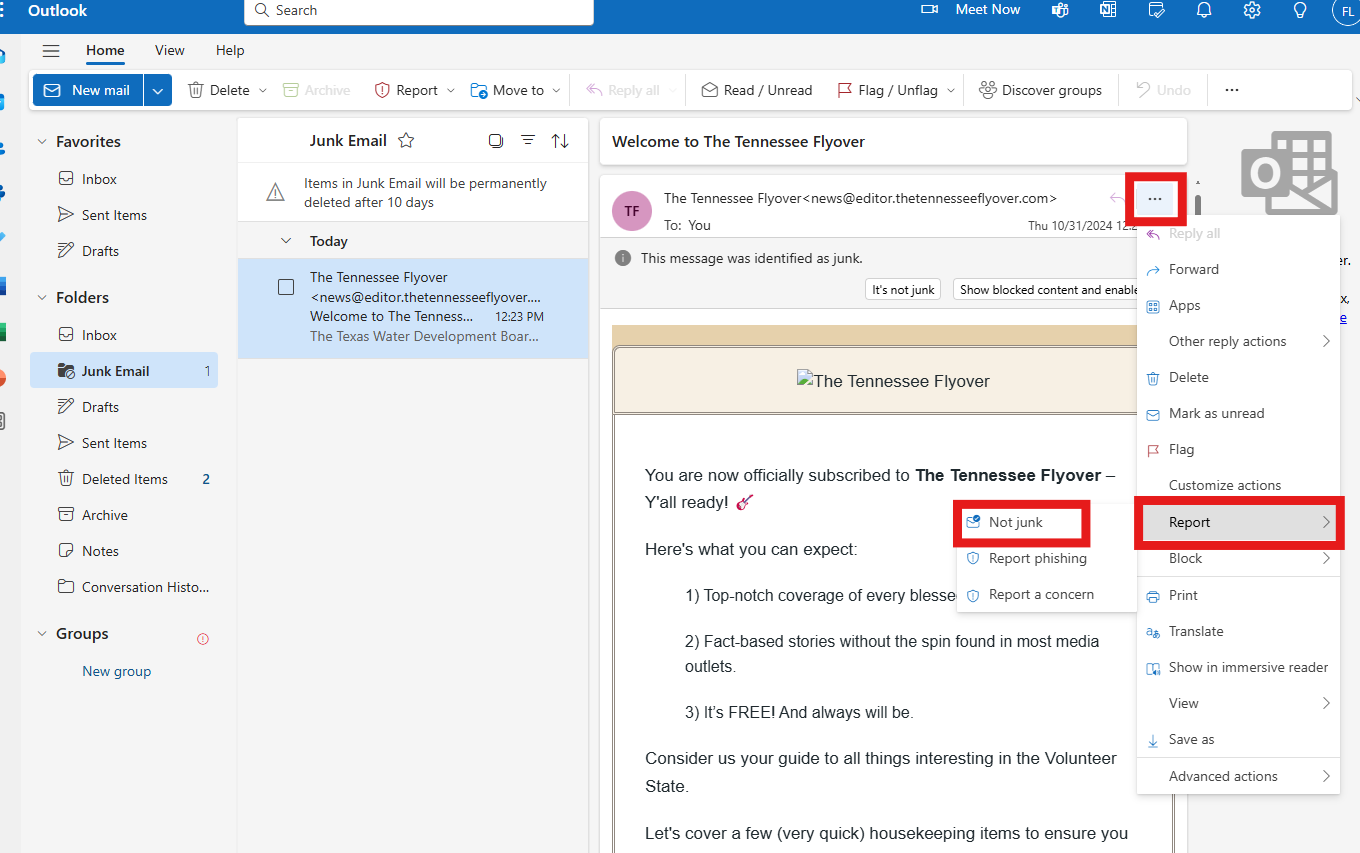The height and width of the screenshot is (853, 1360).
Task: Click the Meet Now video icon
Action: [930, 10]
